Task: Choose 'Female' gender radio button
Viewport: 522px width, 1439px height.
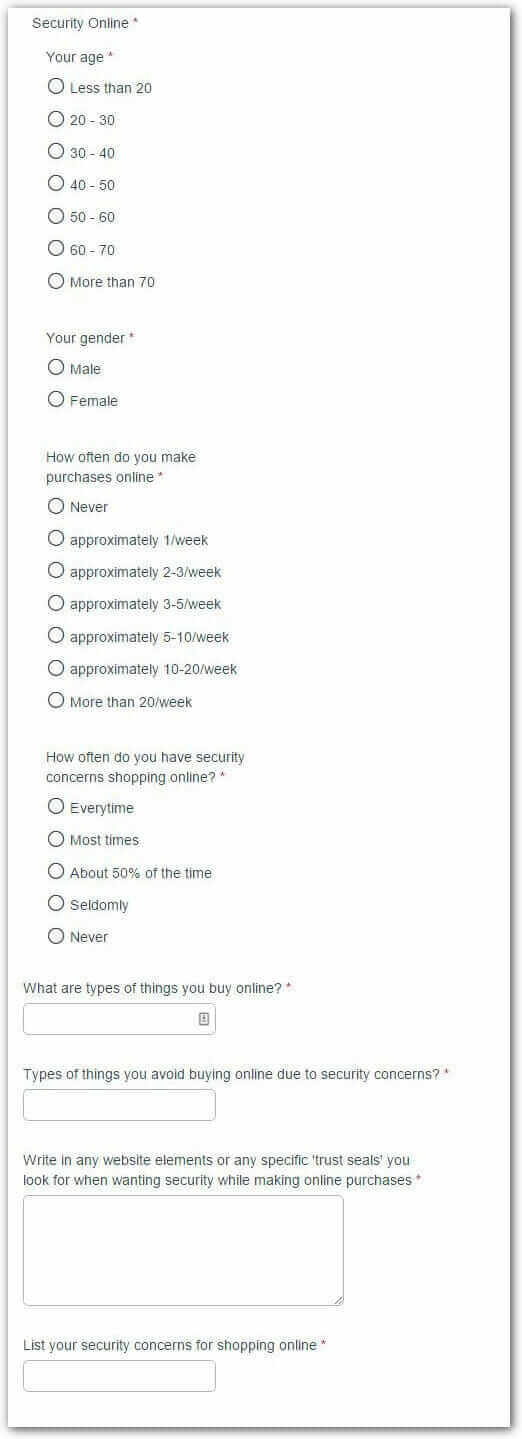Action: (x=56, y=400)
